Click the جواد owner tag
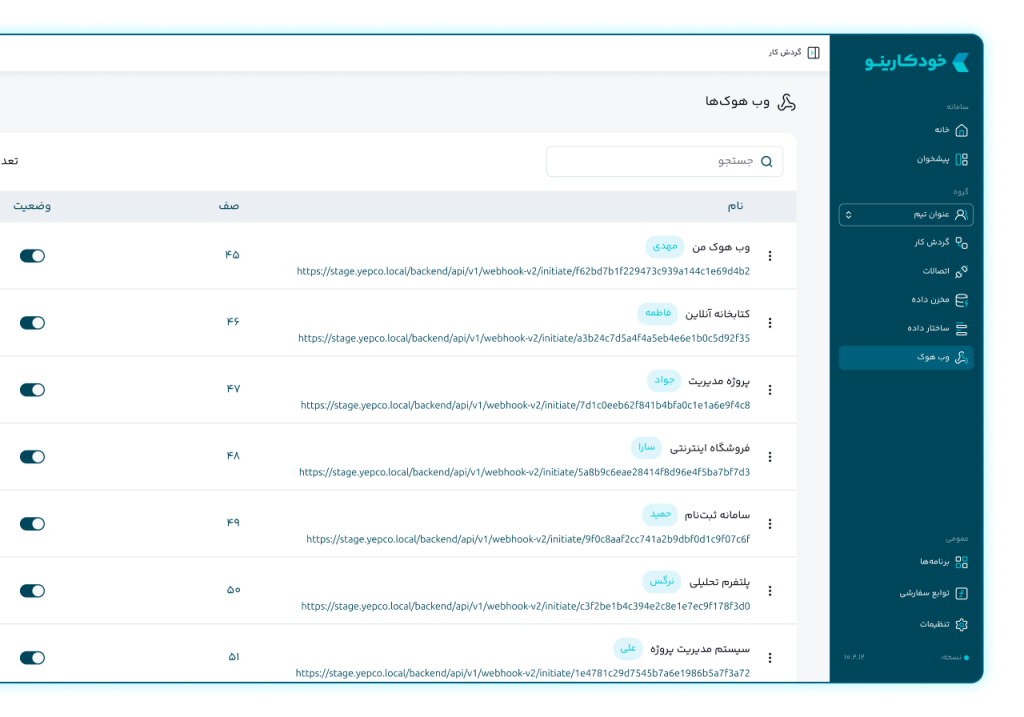The image size is (1024, 717). (x=664, y=381)
